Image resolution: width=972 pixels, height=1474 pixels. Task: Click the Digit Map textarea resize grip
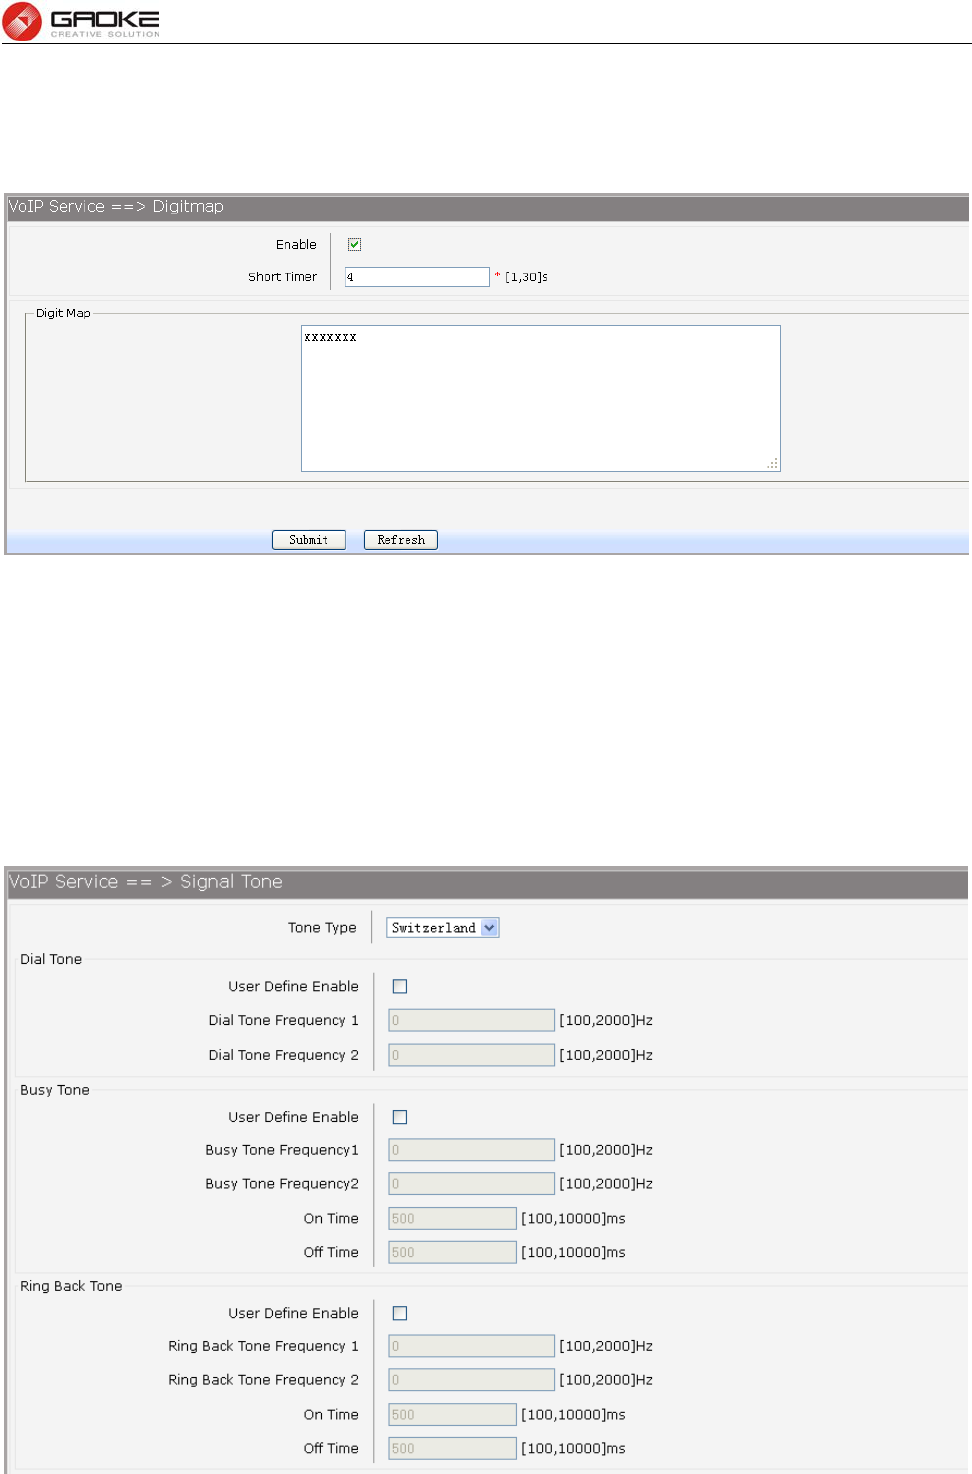(x=773, y=464)
